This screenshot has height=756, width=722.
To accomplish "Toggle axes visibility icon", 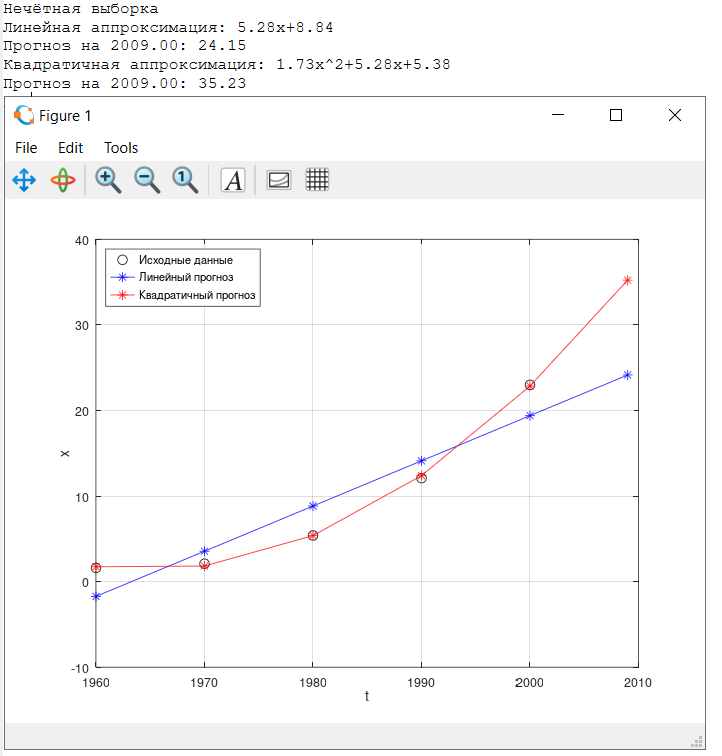I will click(279, 180).
